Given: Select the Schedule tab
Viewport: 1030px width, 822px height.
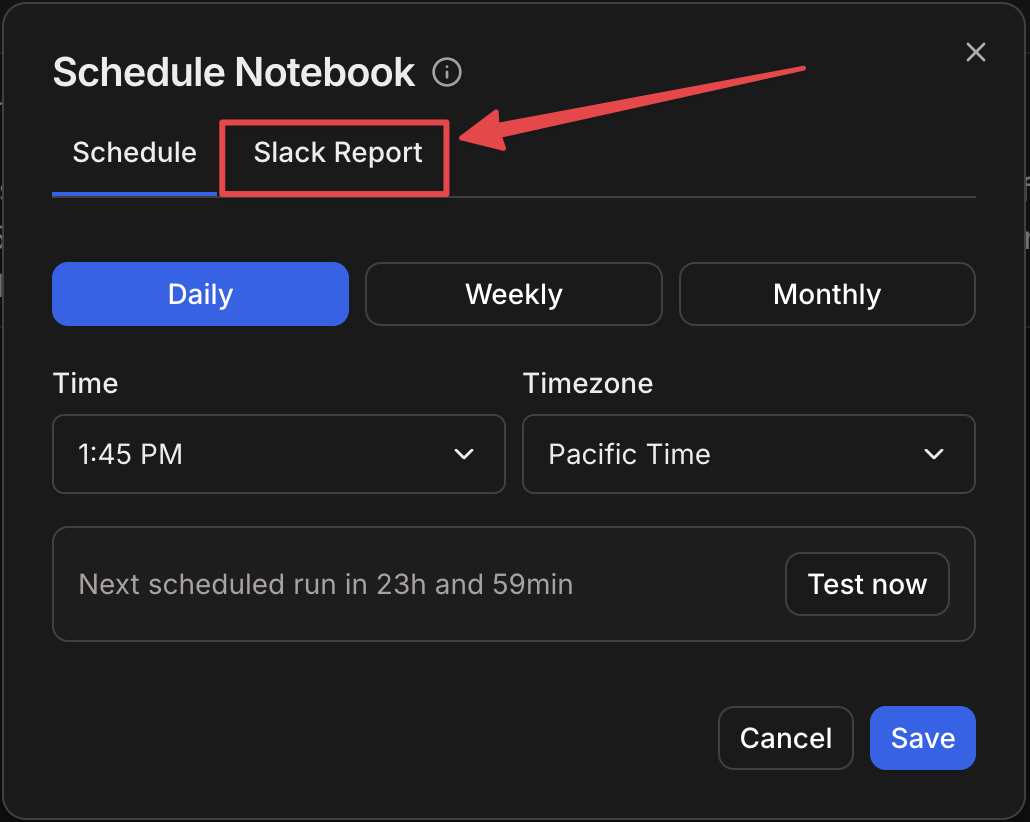Looking at the screenshot, I should 134,152.
